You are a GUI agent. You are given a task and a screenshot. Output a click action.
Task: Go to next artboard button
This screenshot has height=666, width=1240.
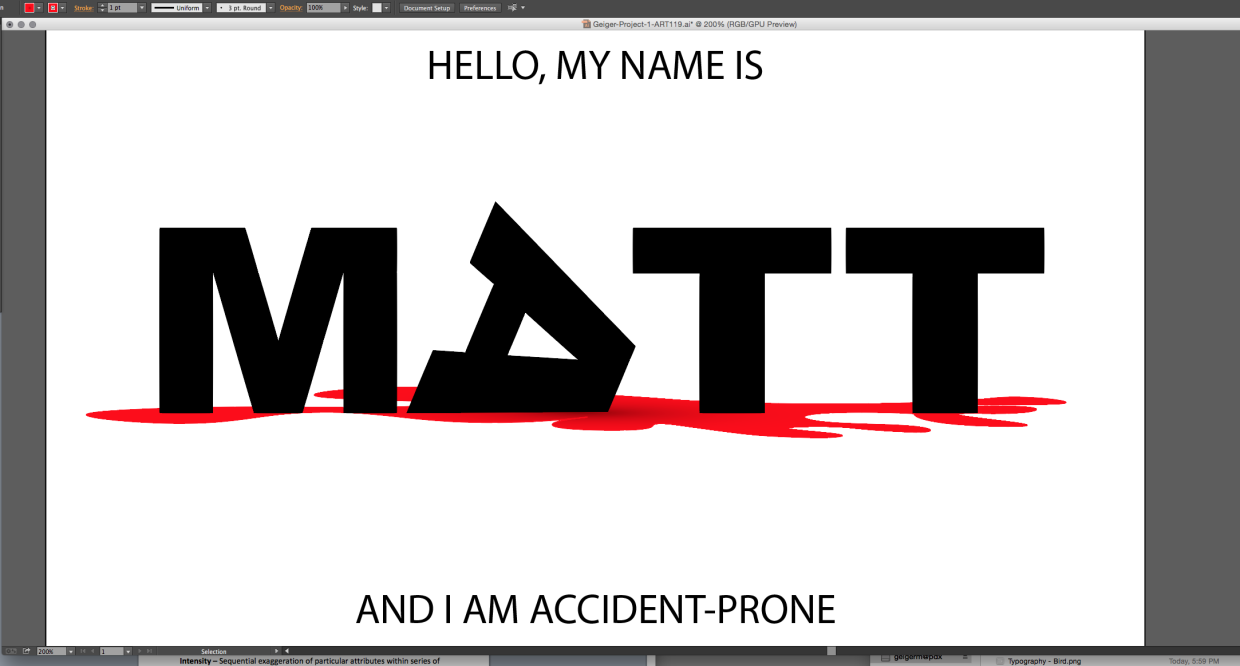point(139,651)
